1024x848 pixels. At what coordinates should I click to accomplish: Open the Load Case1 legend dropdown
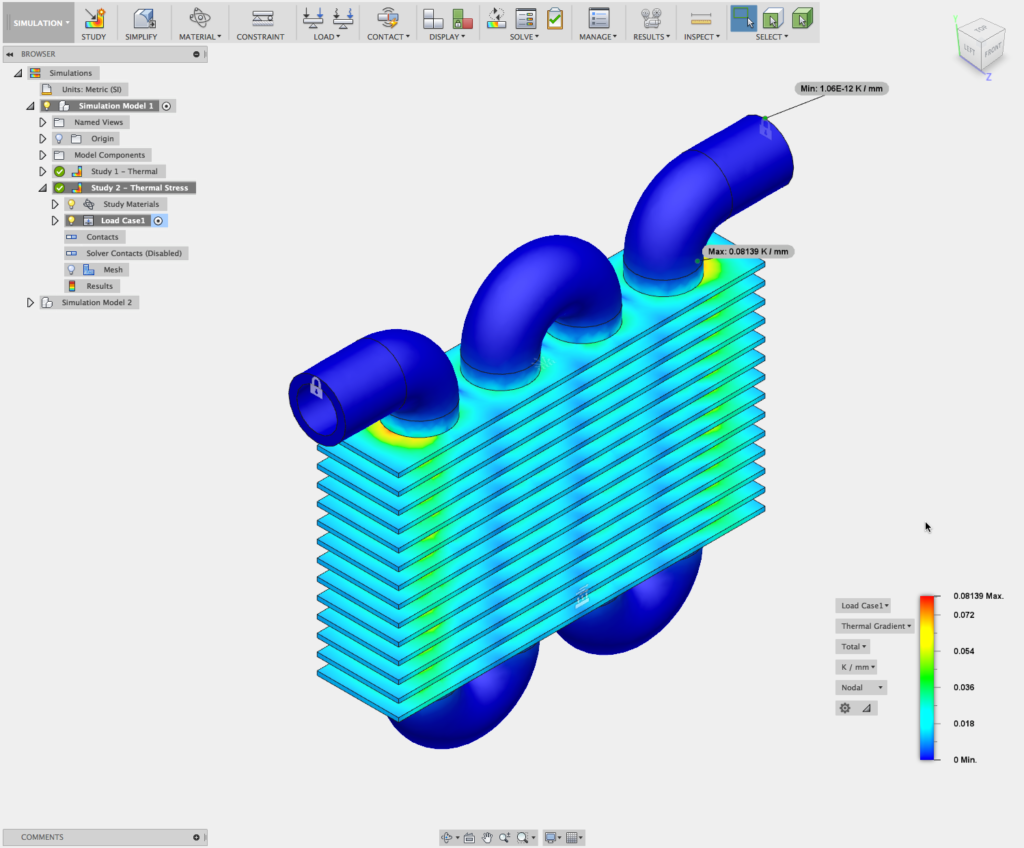coord(864,606)
